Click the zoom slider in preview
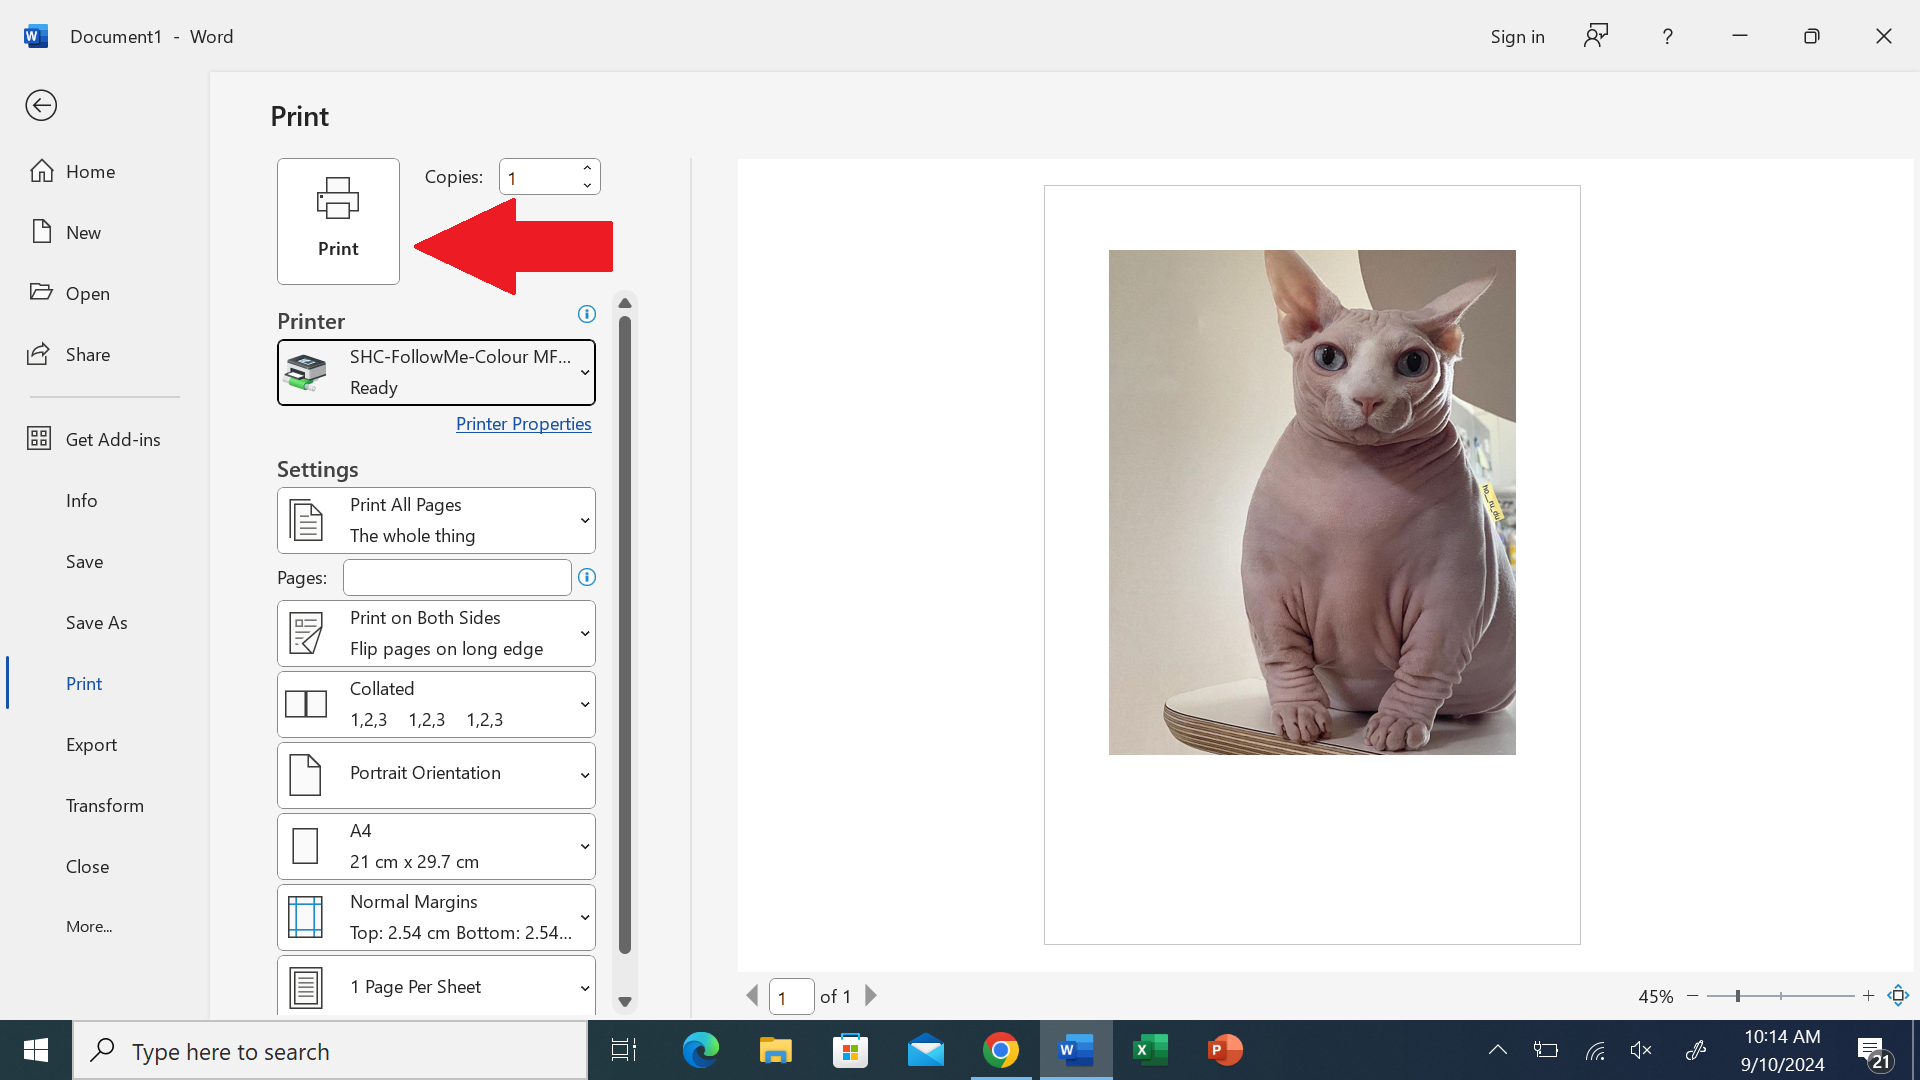The height and width of the screenshot is (1080, 1920). (x=1738, y=996)
